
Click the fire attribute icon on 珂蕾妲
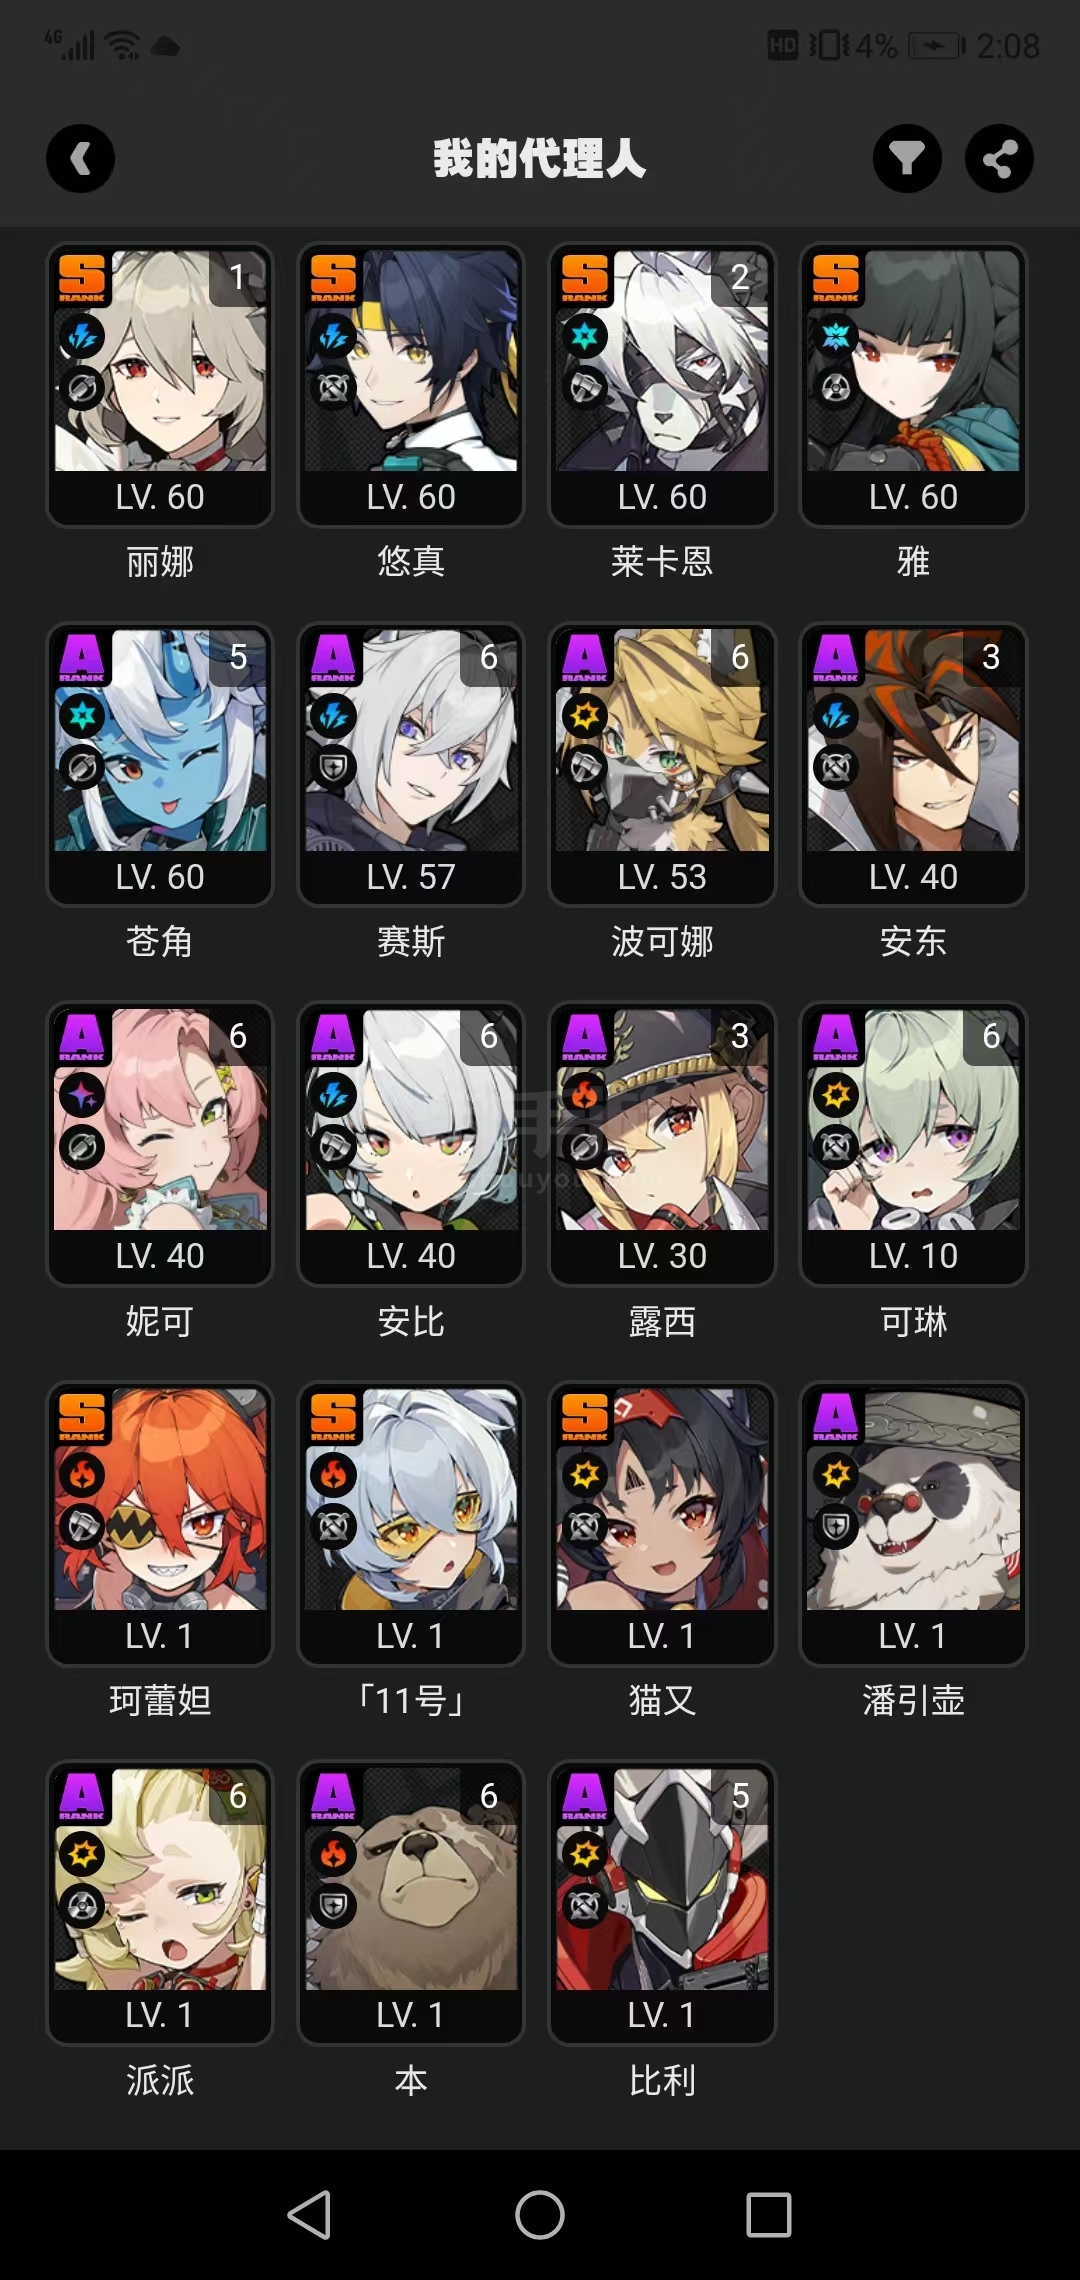[x=82, y=1474]
